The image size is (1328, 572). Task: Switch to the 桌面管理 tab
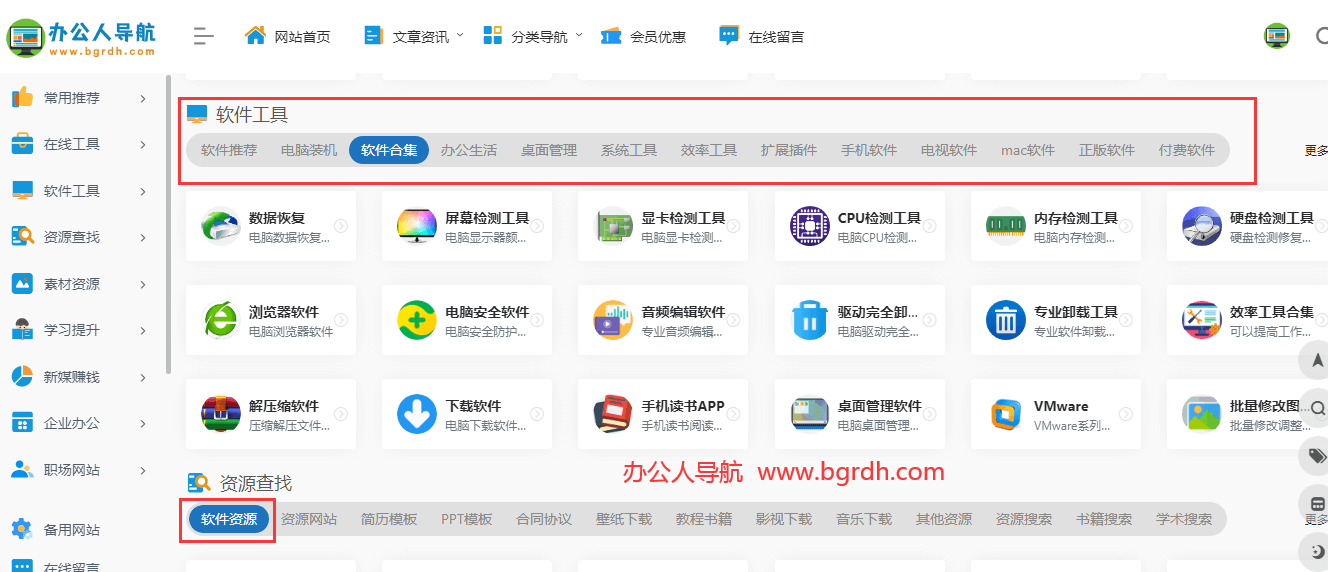(549, 150)
